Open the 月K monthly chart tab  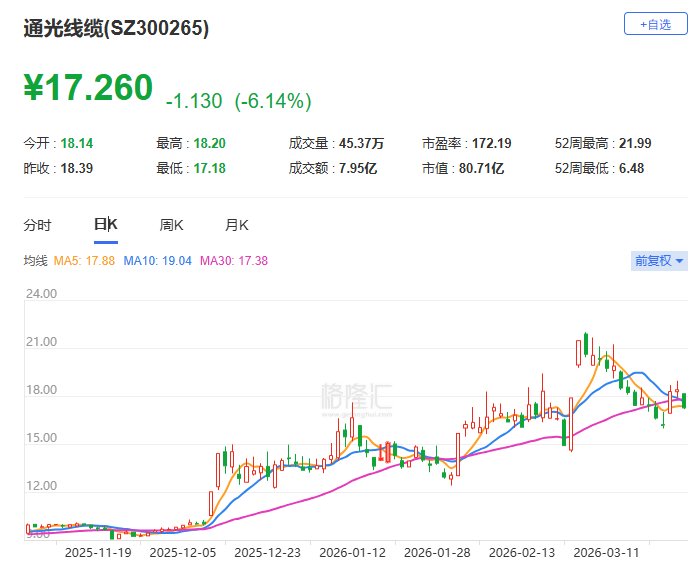(237, 225)
